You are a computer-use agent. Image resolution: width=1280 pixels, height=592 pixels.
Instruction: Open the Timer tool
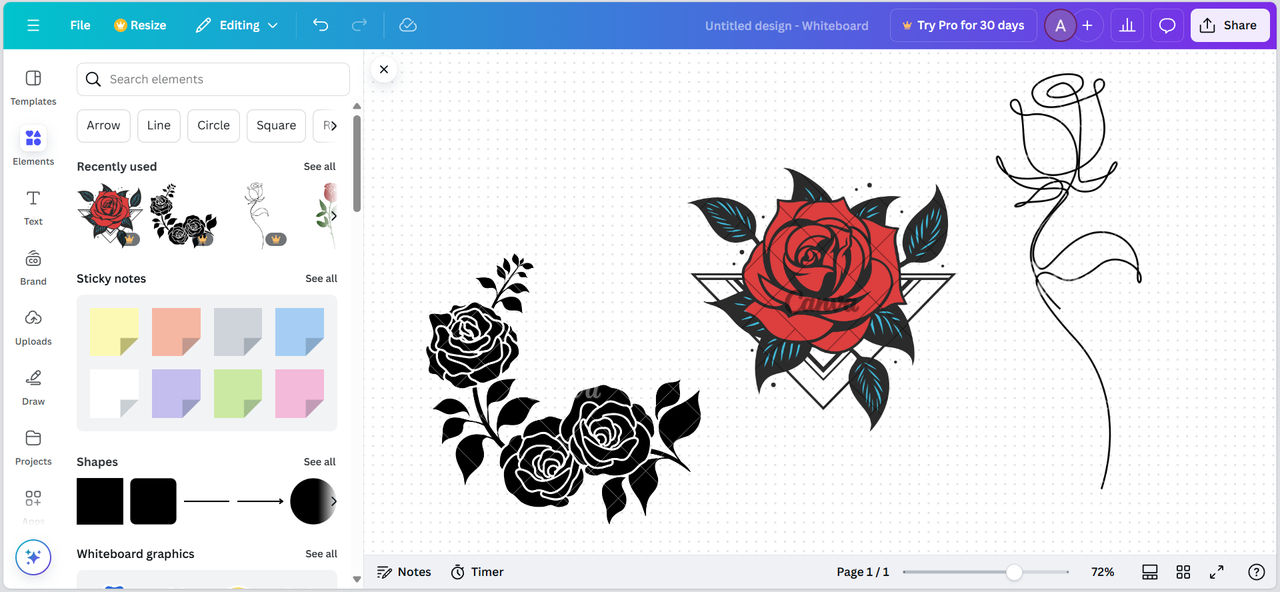[477, 572]
